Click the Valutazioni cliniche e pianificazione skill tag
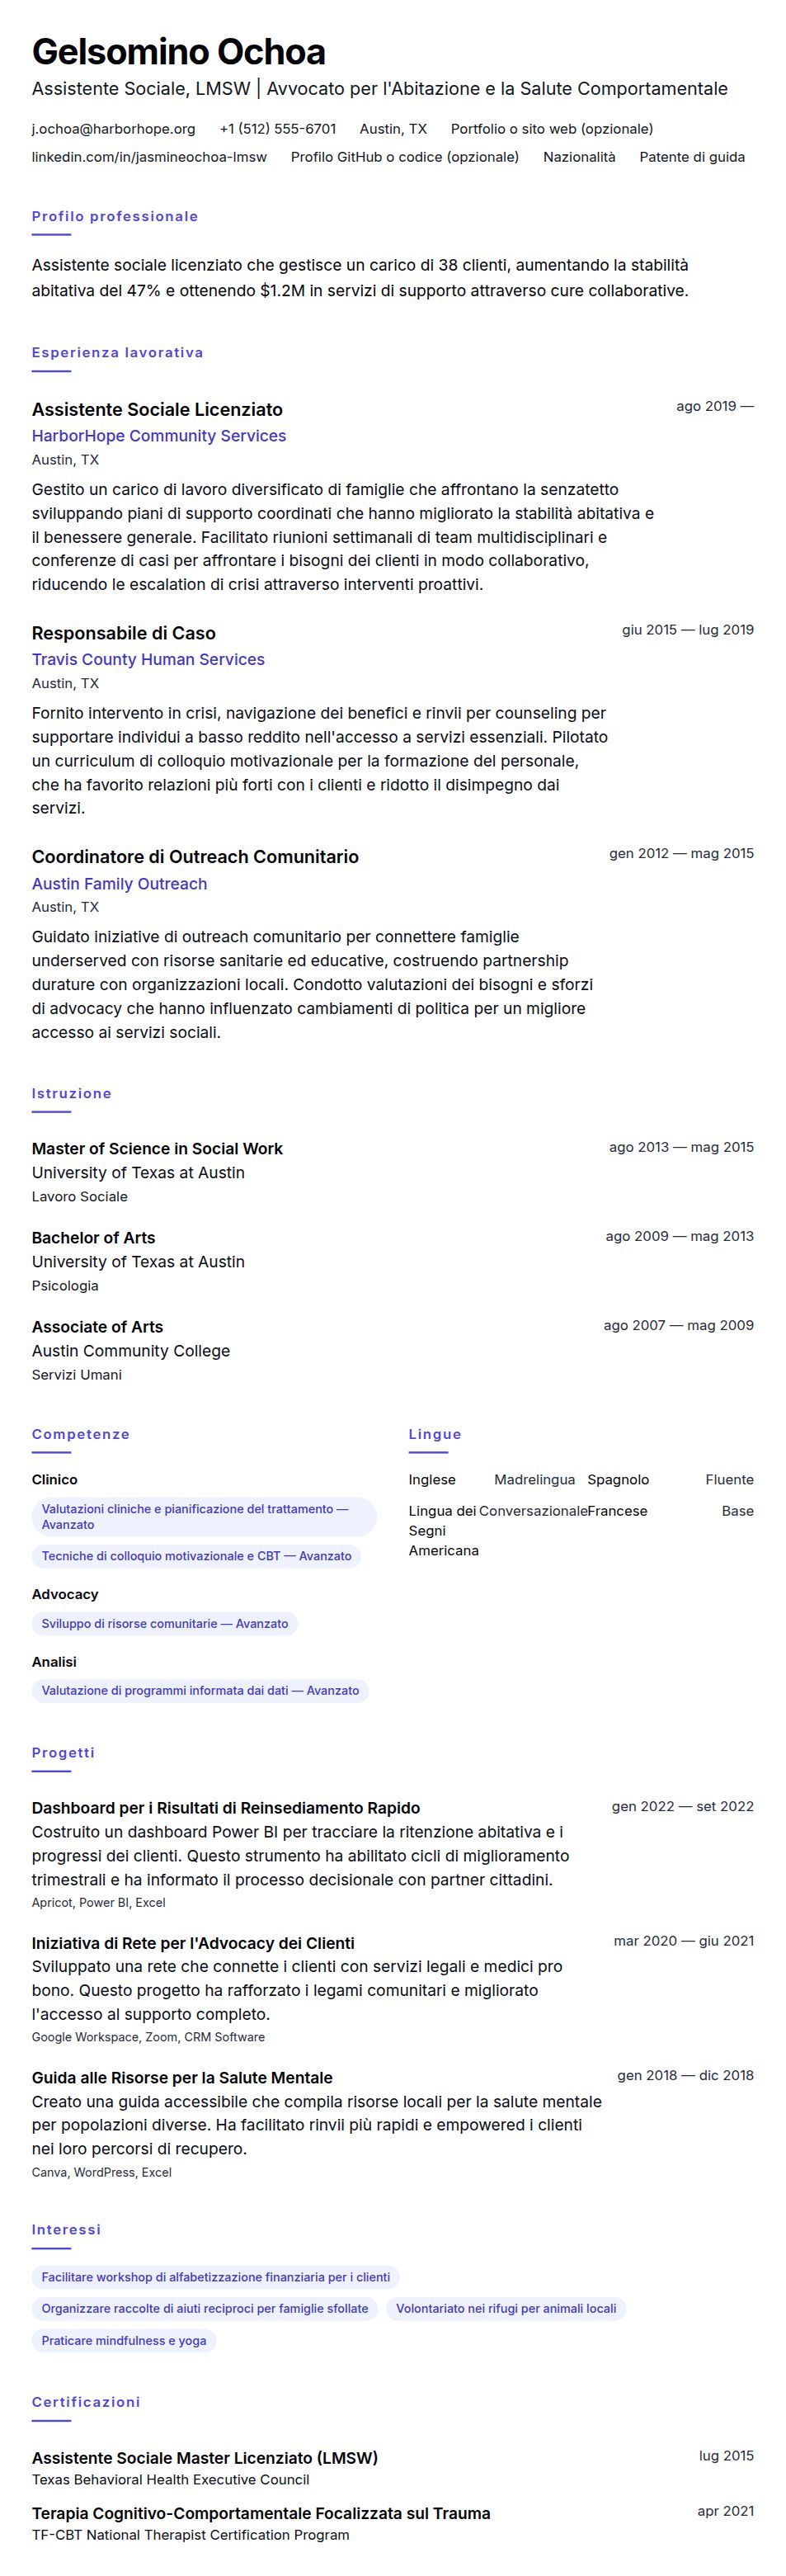This screenshot has width=786, height=2576. tap(204, 1517)
